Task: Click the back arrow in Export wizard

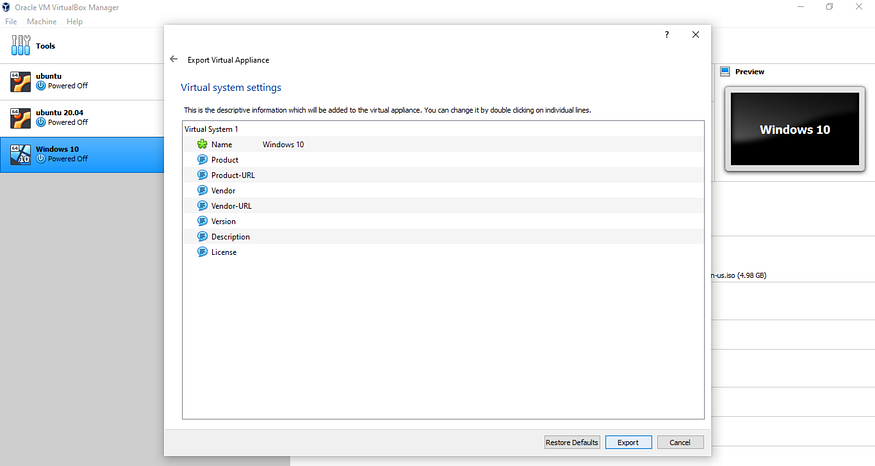Action: tap(174, 59)
